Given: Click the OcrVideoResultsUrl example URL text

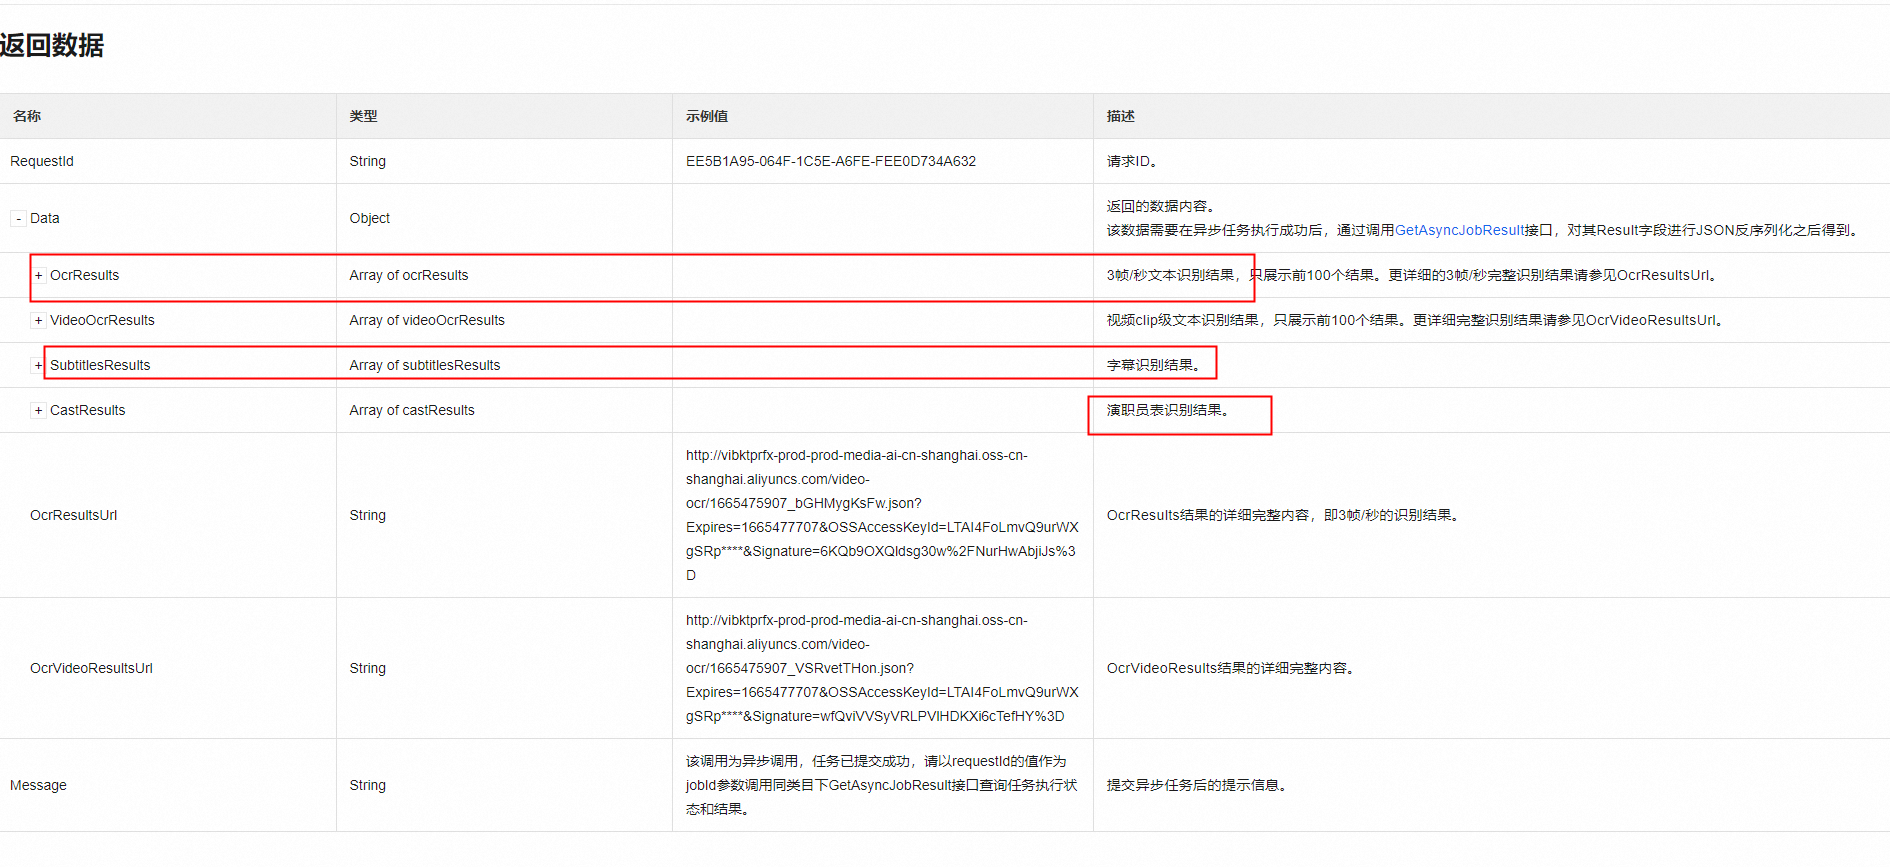Looking at the screenshot, I should click(x=882, y=668).
